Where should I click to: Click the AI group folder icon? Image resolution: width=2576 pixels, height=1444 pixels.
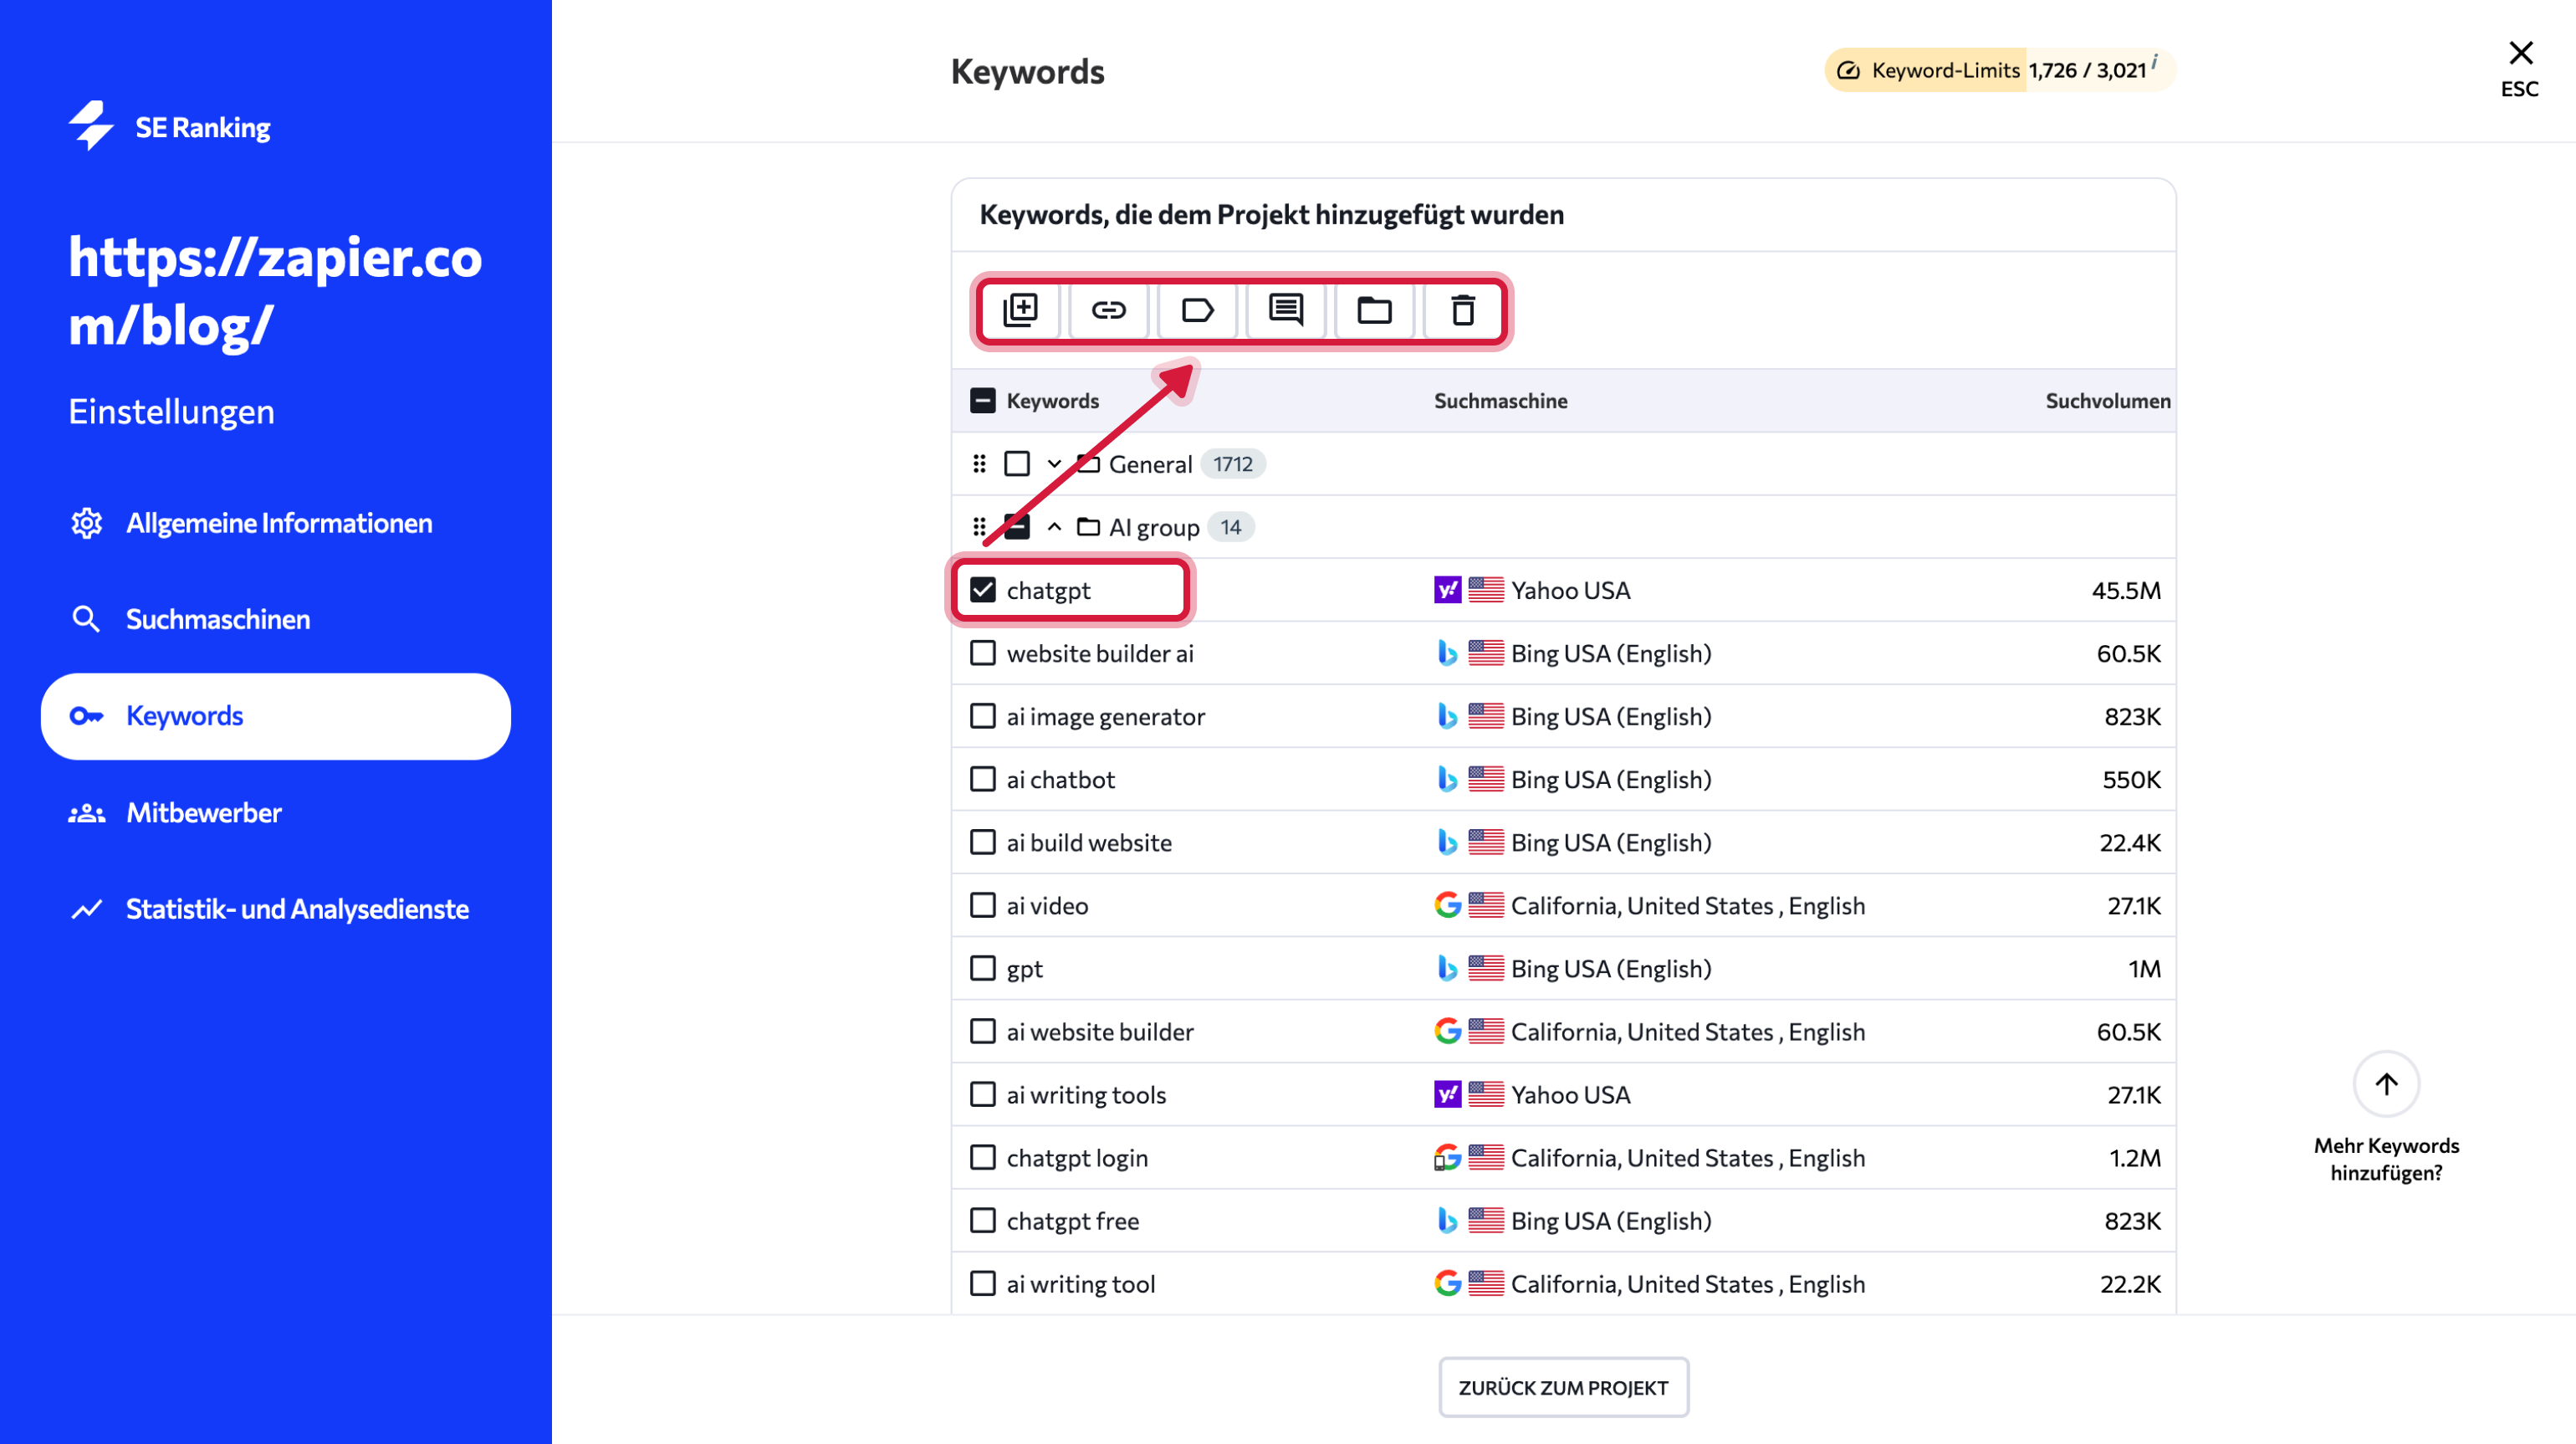[x=1088, y=527]
